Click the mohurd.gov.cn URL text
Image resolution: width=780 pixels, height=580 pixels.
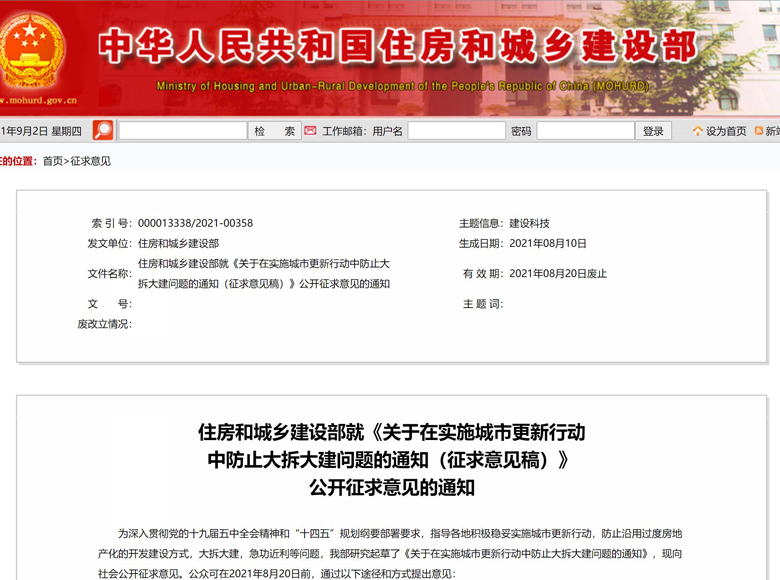pos(38,100)
